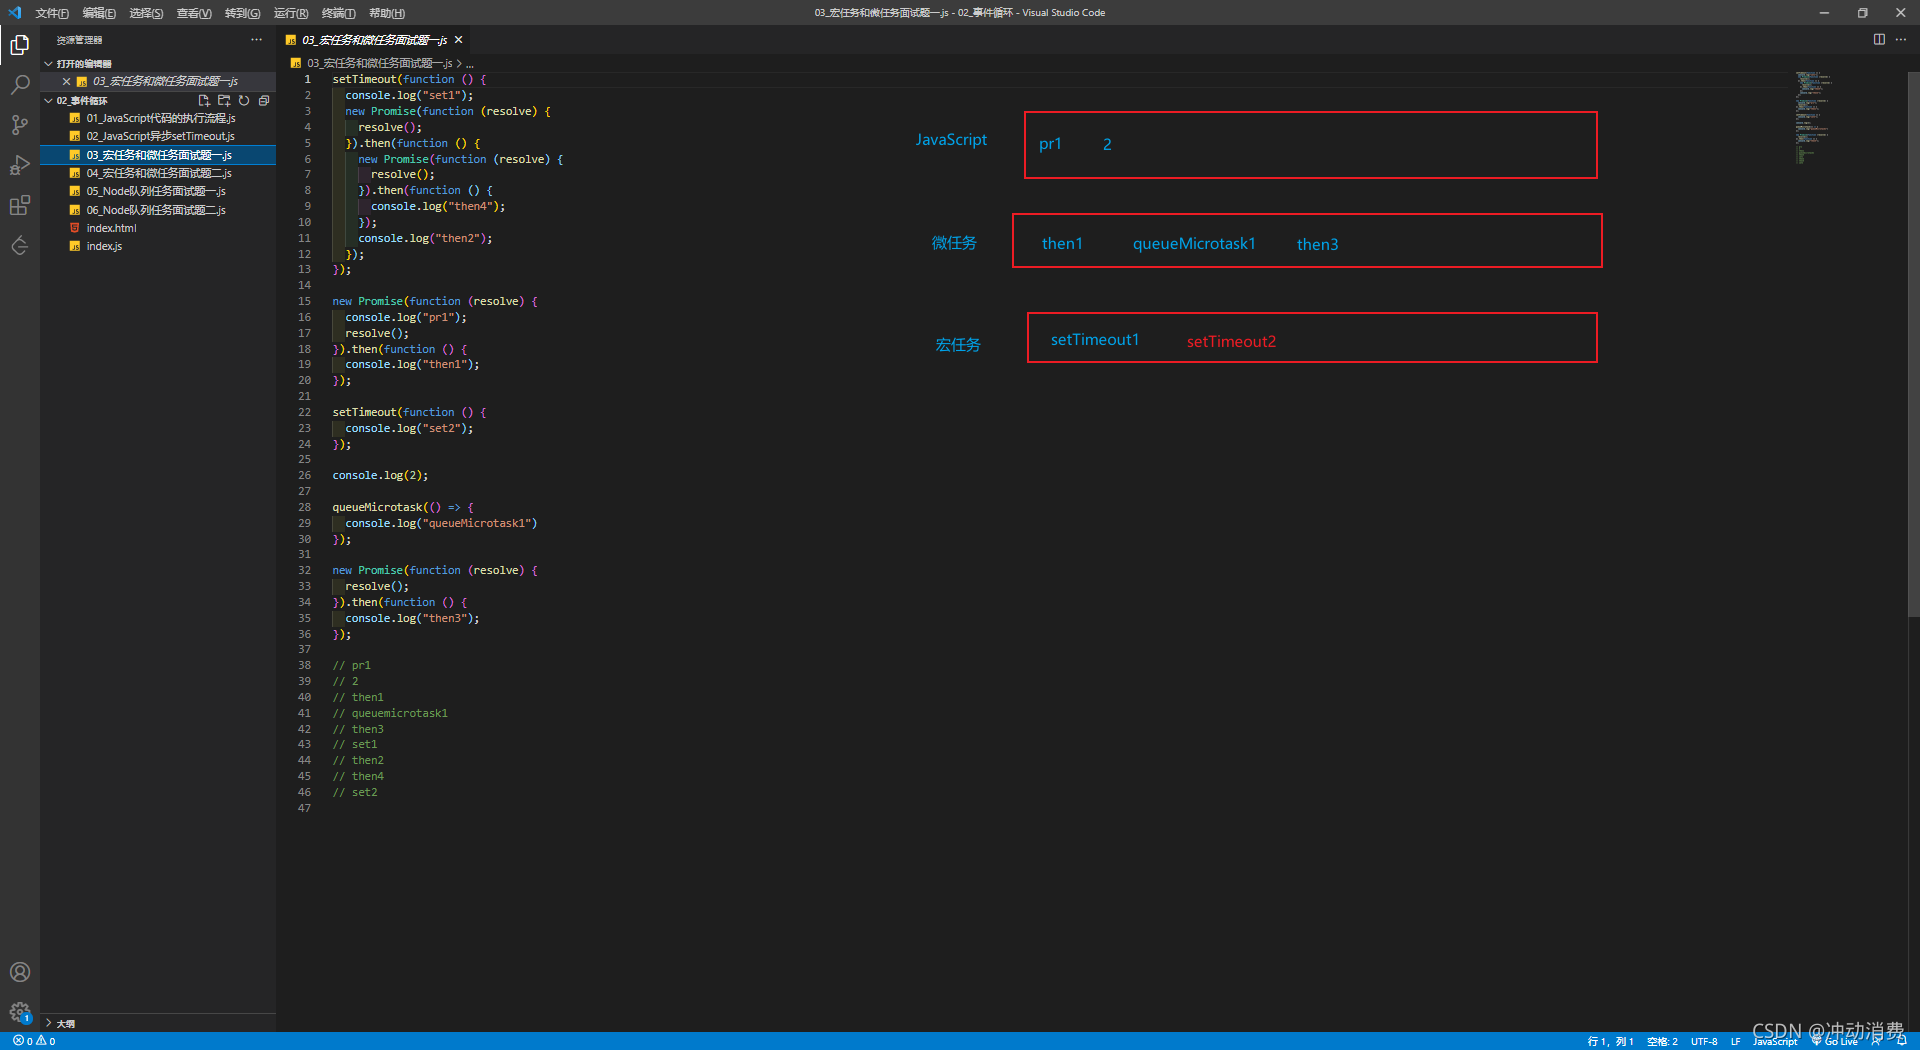Screen dimensions: 1920x1050
Task: Open the Explorer view in activity bar
Action: pyautogui.click(x=19, y=45)
